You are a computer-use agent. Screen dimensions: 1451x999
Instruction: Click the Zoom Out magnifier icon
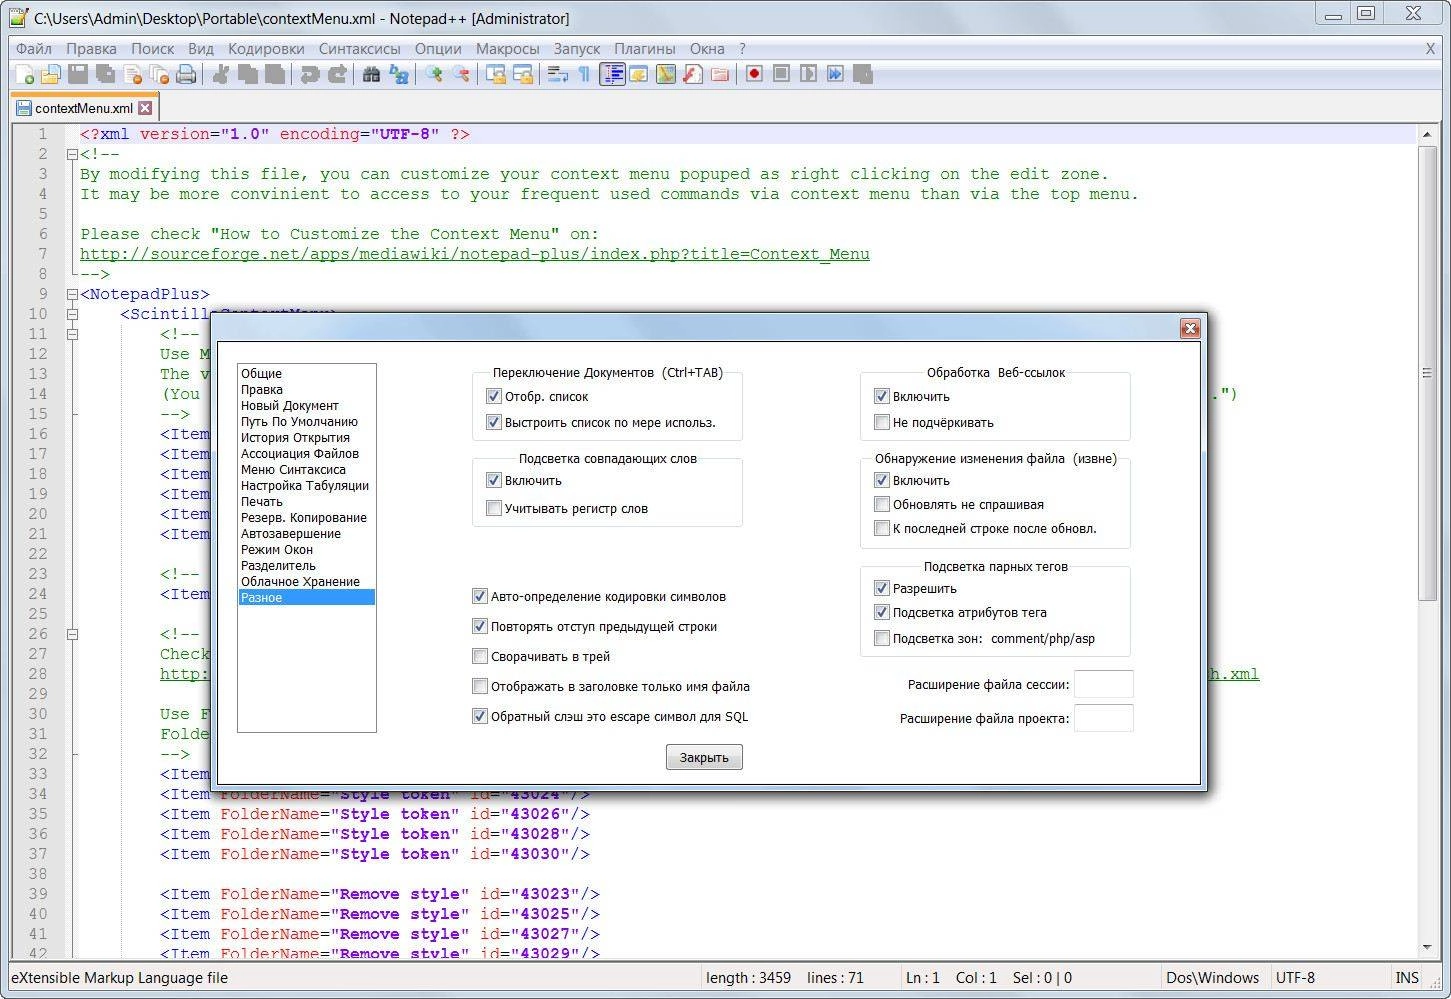click(x=461, y=74)
